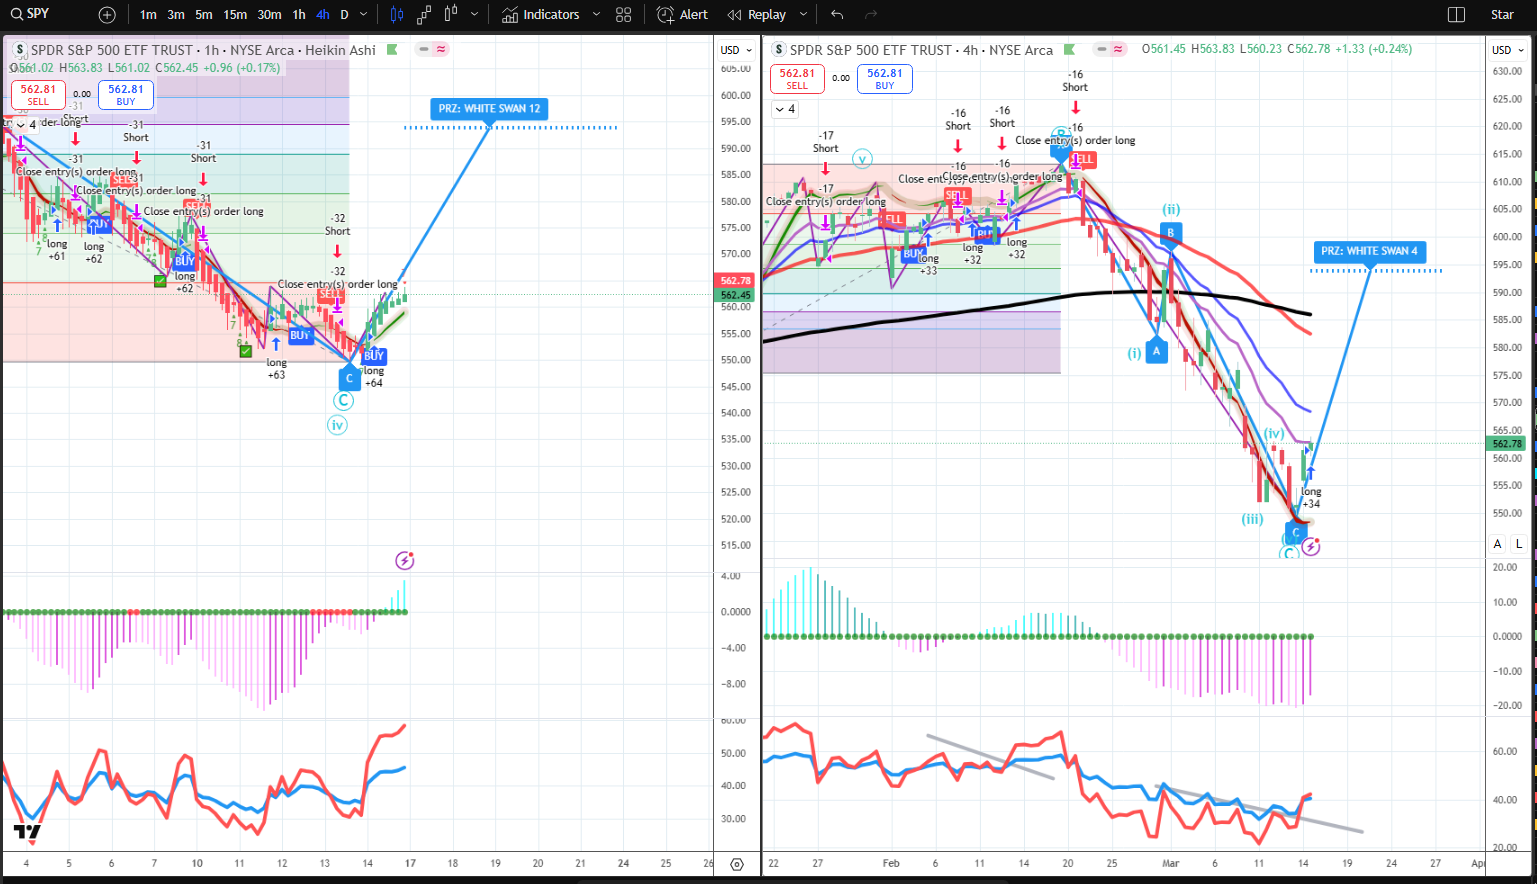Toggle the pink approx mode on 1h chart
1537x884 pixels.
pyautogui.click(x=441, y=49)
